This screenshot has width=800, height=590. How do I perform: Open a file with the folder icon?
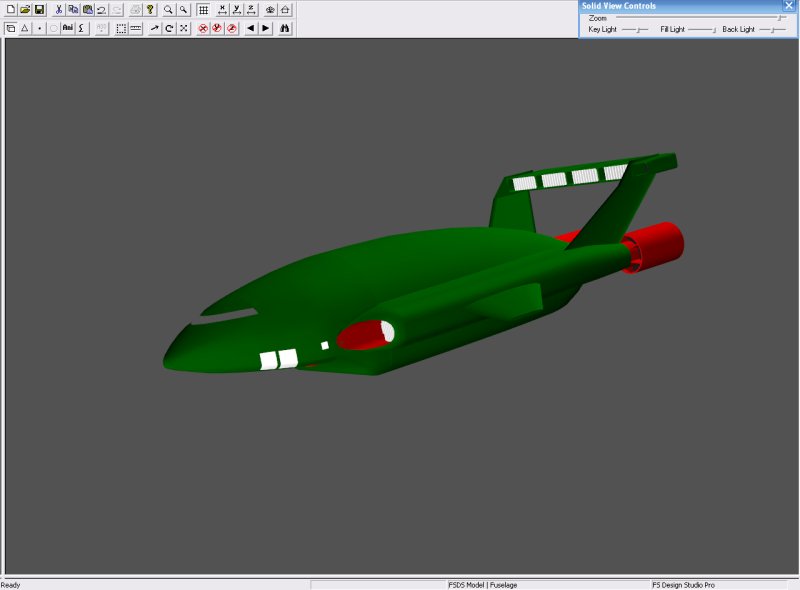click(x=24, y=9)
